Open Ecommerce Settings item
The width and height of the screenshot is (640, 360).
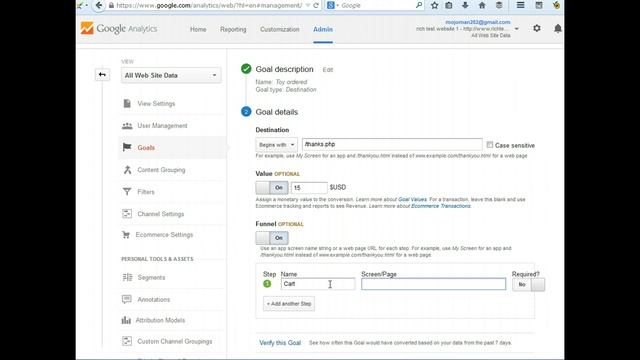[x=164, y=235]
